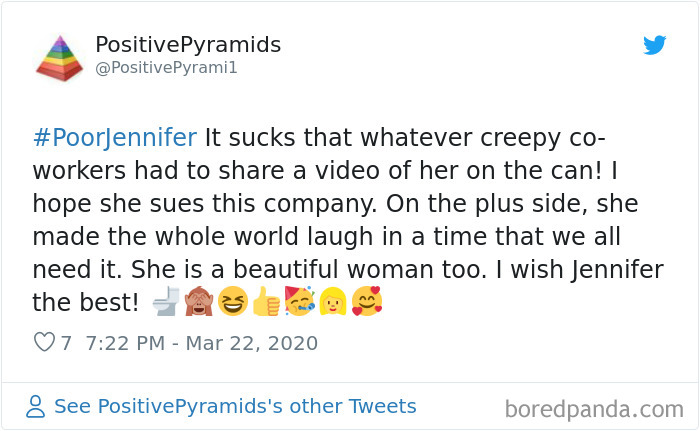Click the thumbs up emoji
Image resolution: width=700 pixels, height=431 pixels.
point(265,301)
